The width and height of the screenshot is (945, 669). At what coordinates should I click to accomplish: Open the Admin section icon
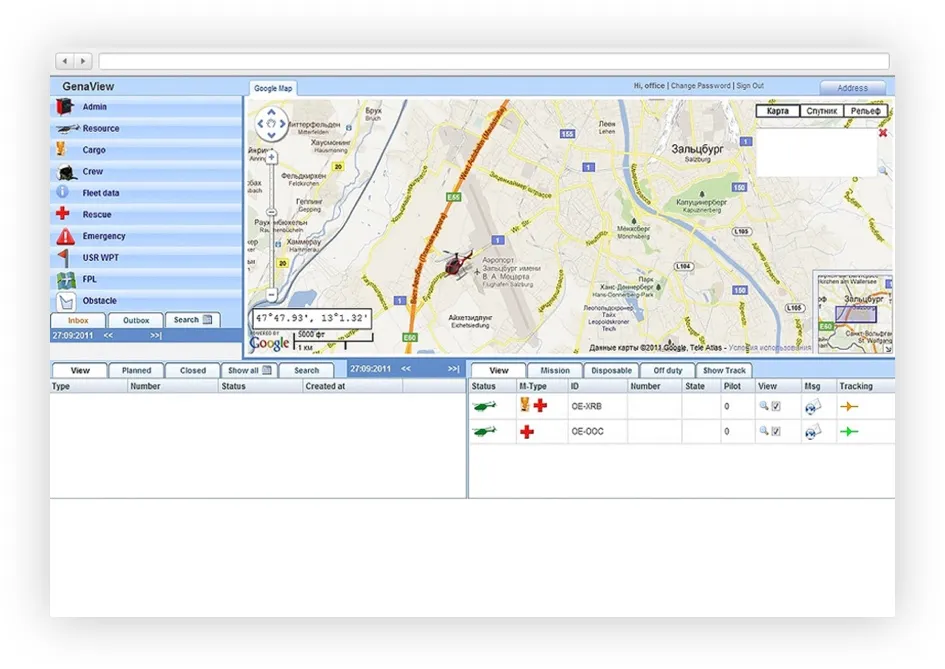64,107
